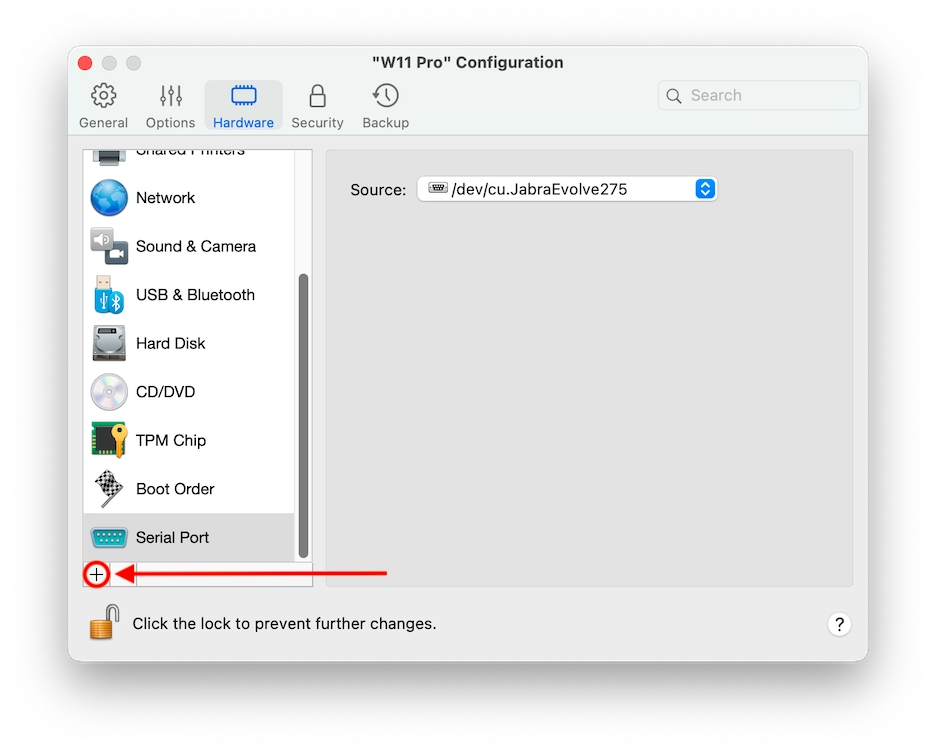Click the blue Source popup arrows

pyautogui.click(x=705, y=189)
